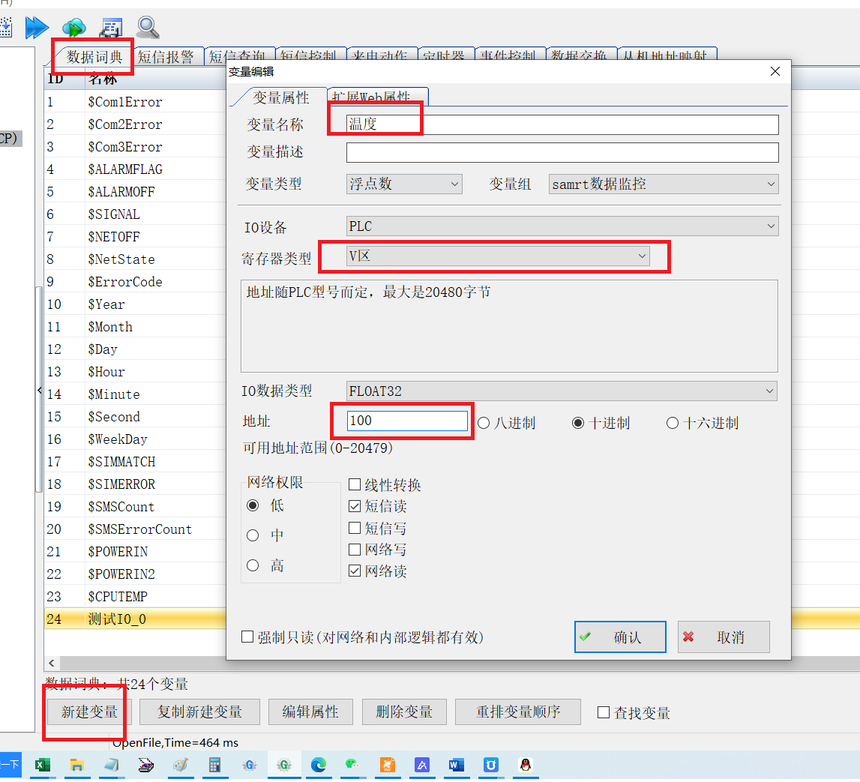
Task: Expand the IO设备 dropdown showing PLC
Action: point(562,226)
